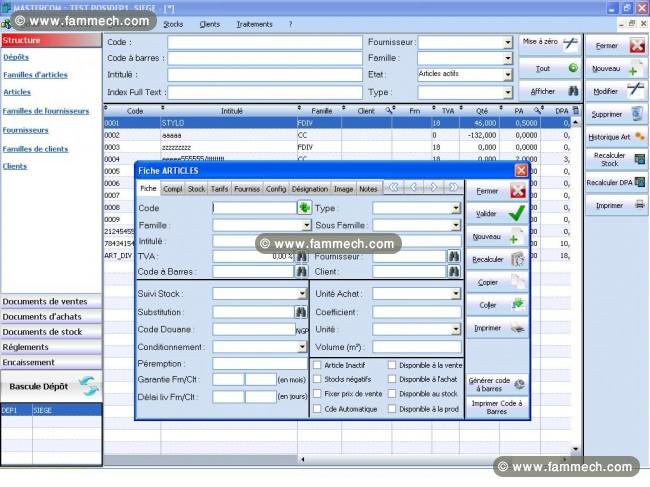Screen dimensions: 650x487
Task: Click Bascule Dépôt swap button
Action: [51, 387]
